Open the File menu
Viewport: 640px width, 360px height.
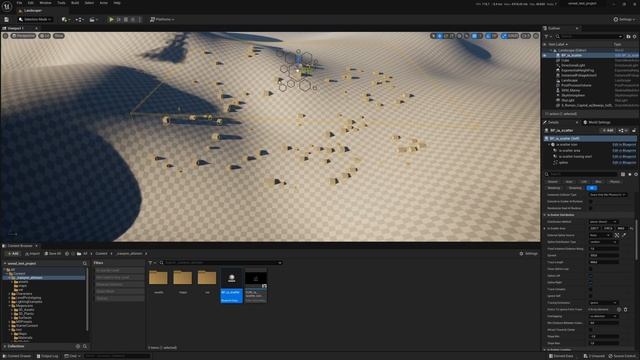[x=19, y=3]
